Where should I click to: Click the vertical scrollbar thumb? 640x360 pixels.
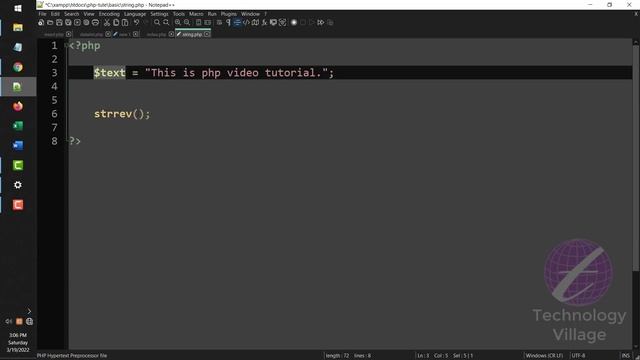coord(636,157)
